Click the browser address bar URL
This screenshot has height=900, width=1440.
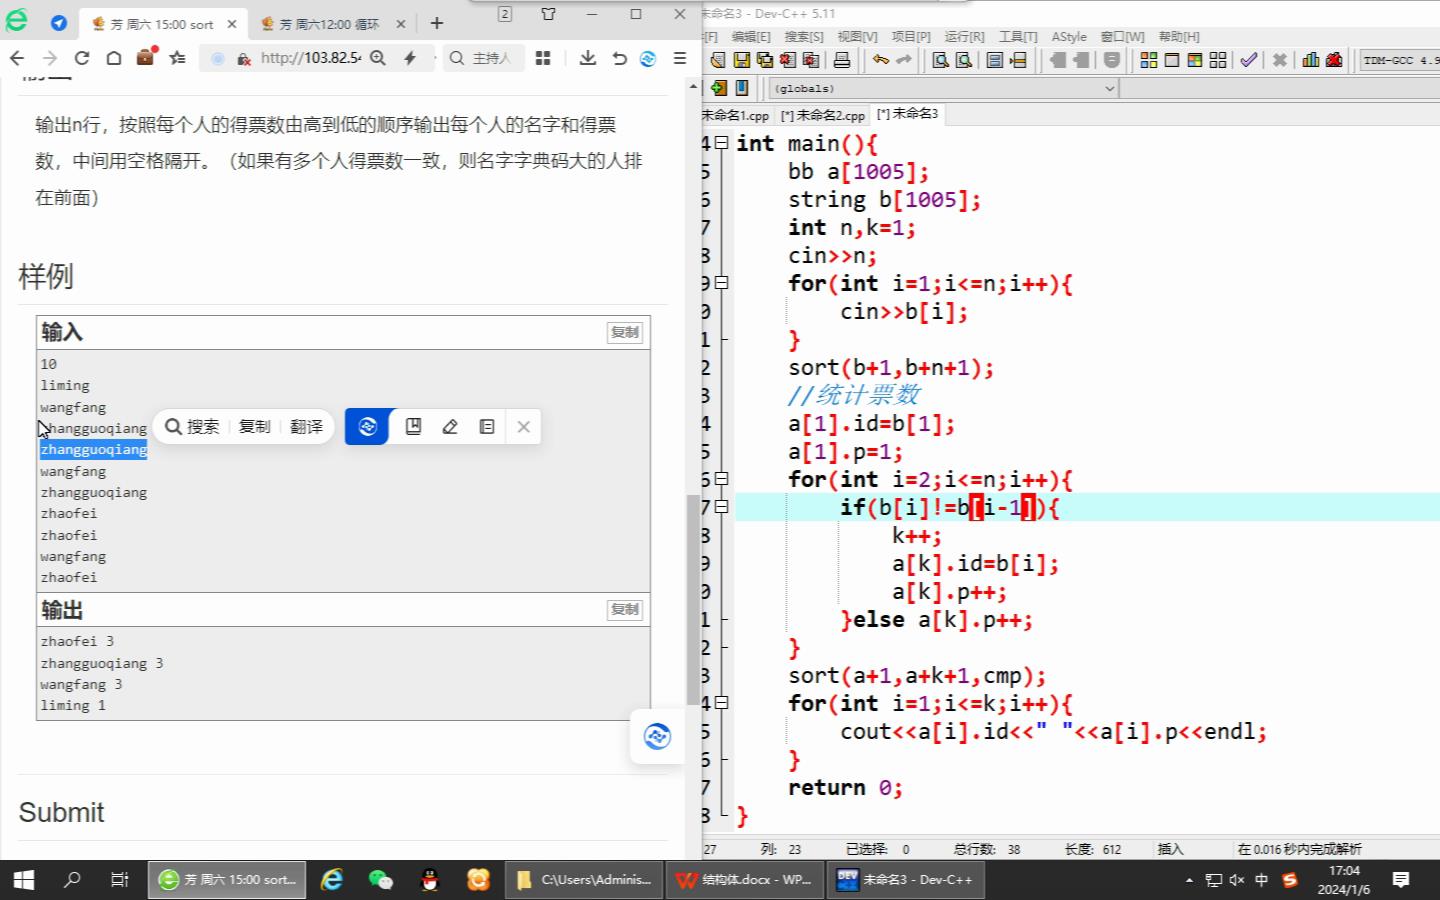click(x=310, y=58)
